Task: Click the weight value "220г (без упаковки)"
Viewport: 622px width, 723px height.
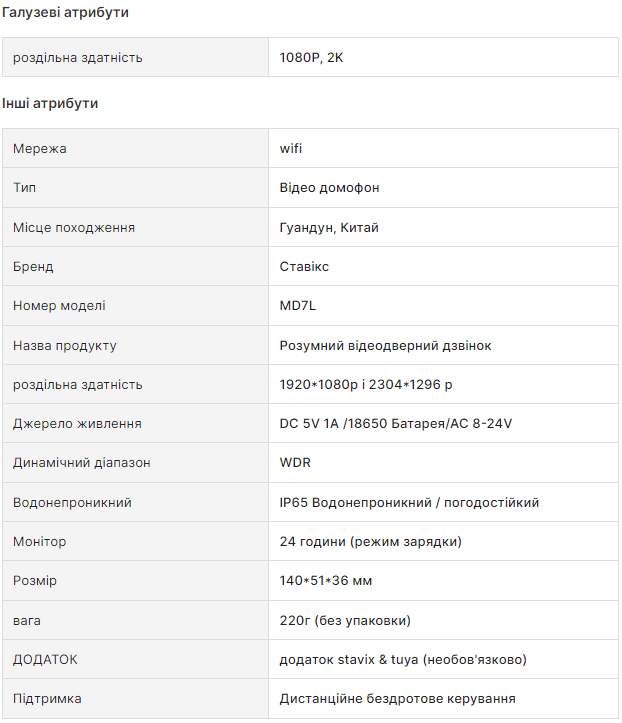Action: 345,621
